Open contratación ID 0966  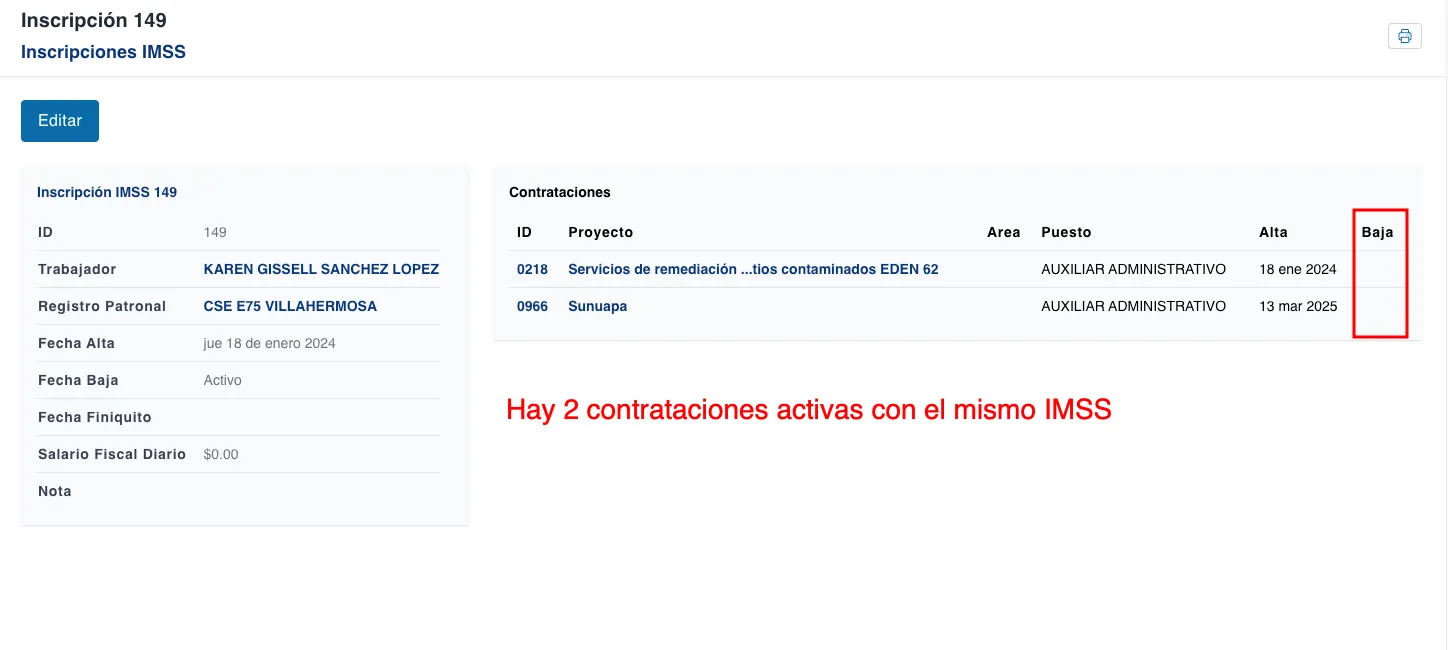click(x=532, y=306)
